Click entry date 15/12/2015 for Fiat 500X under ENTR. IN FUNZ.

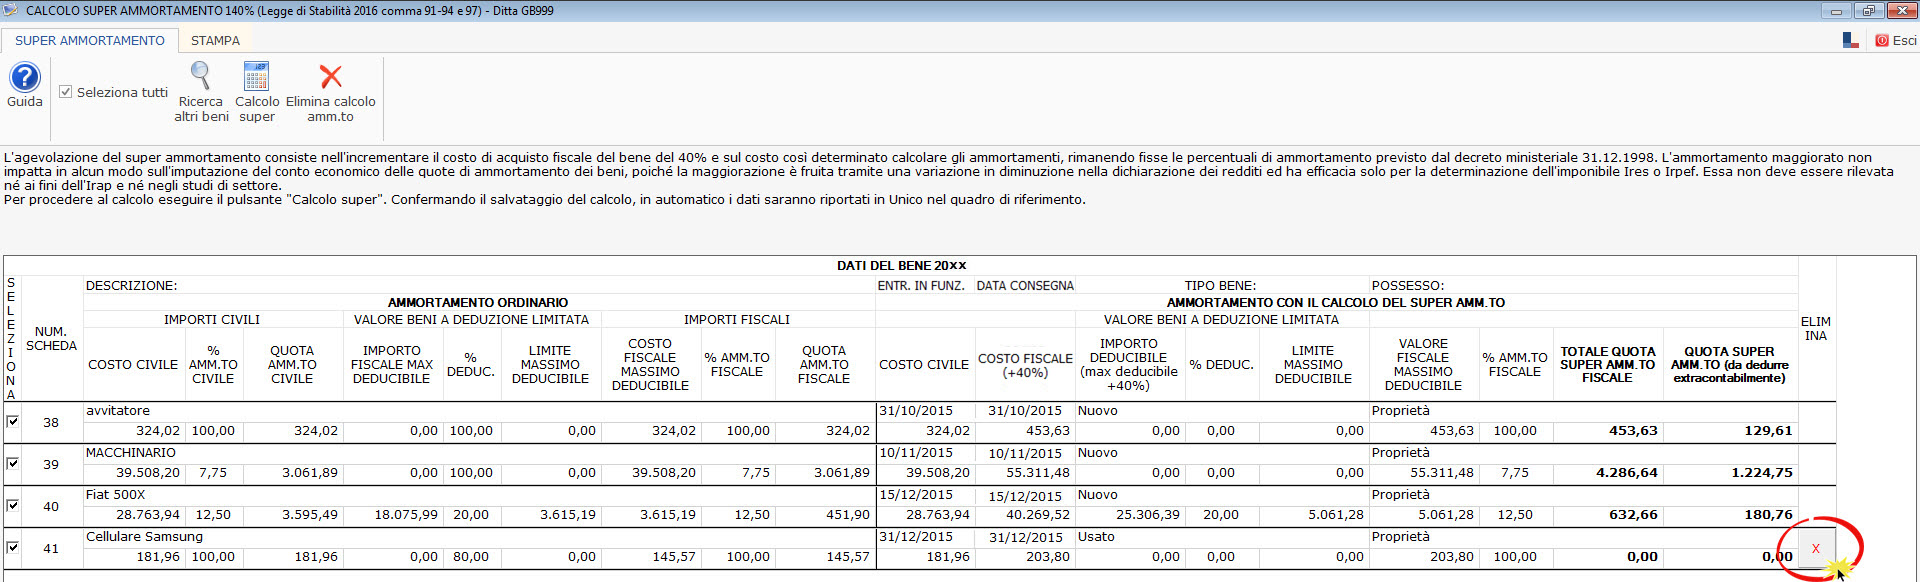916,495
